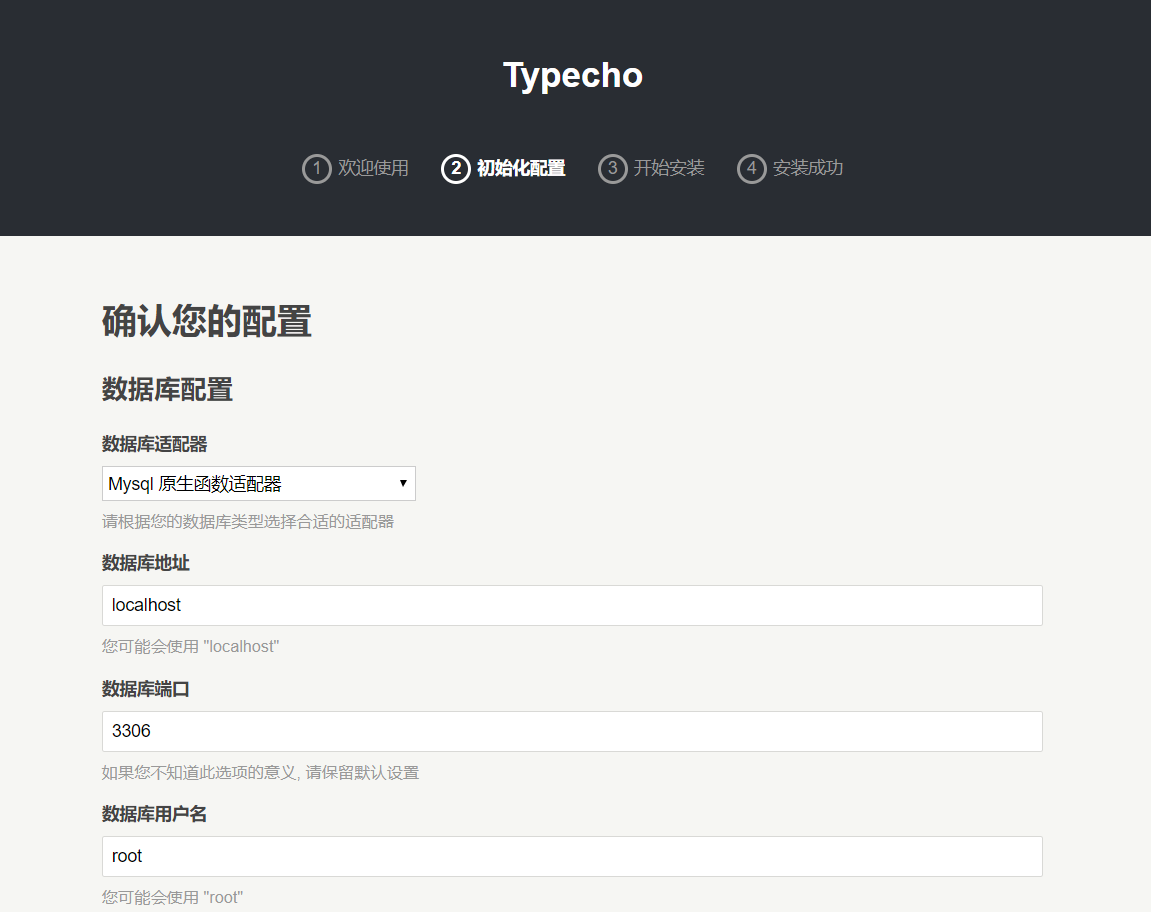Click the database username field containing root

point(572,856)
